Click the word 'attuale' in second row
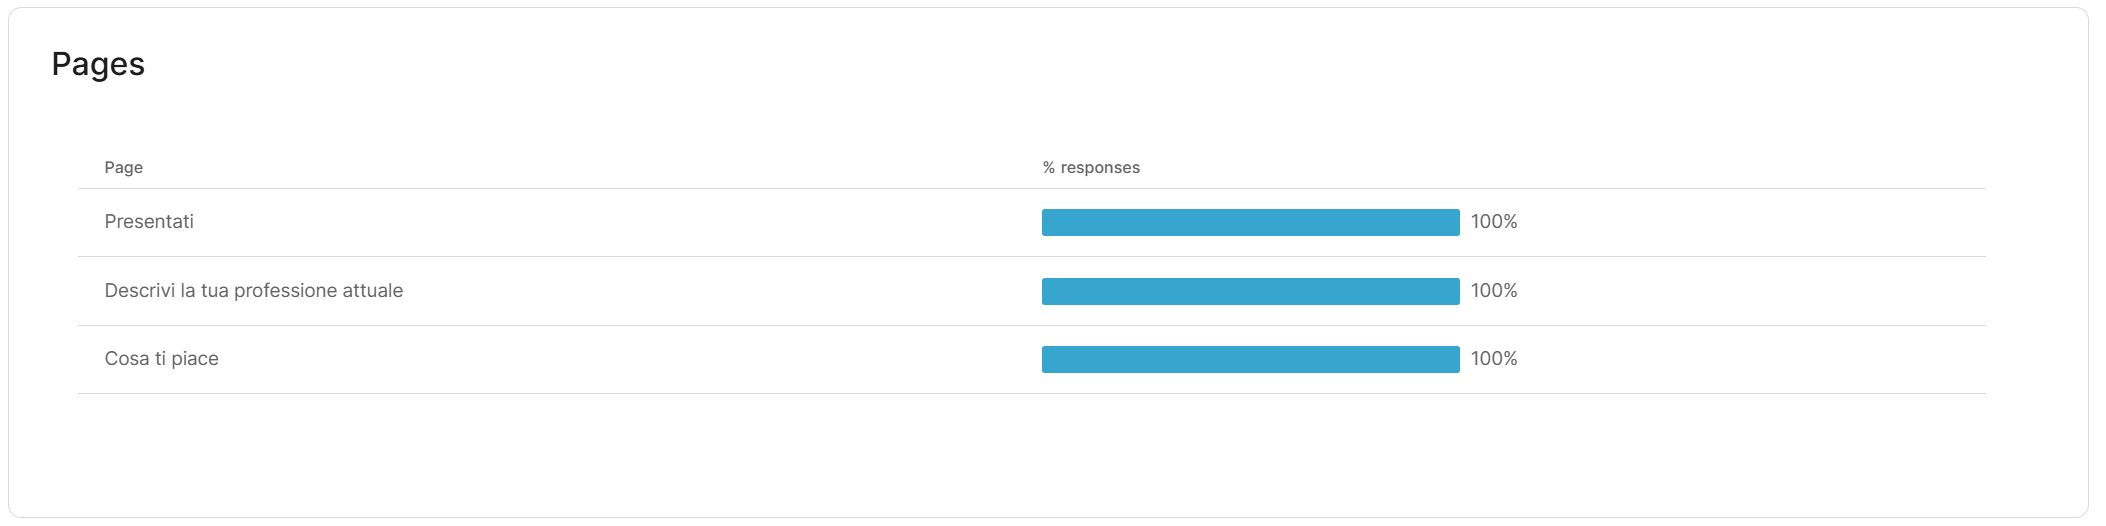This screenshot has height=526, width=2106. [373, 291]
